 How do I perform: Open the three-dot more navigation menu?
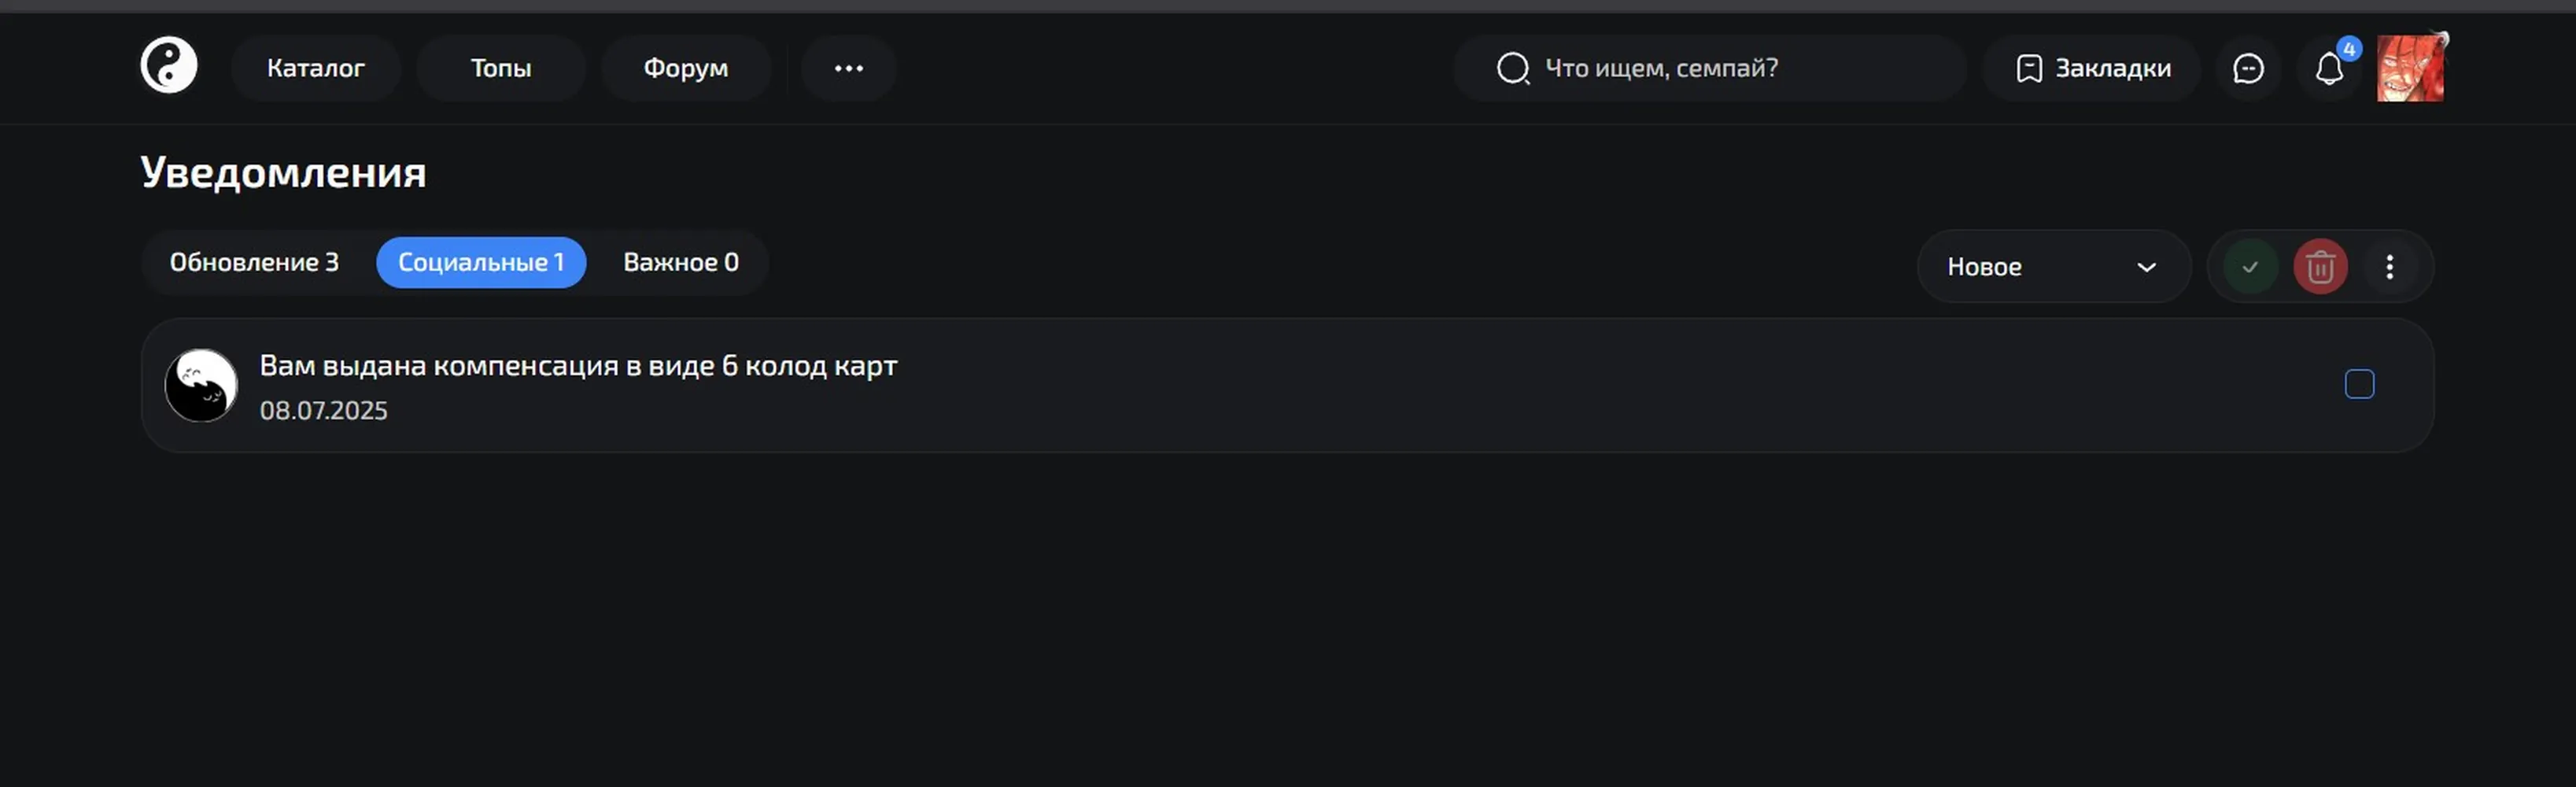coord(848,68)
